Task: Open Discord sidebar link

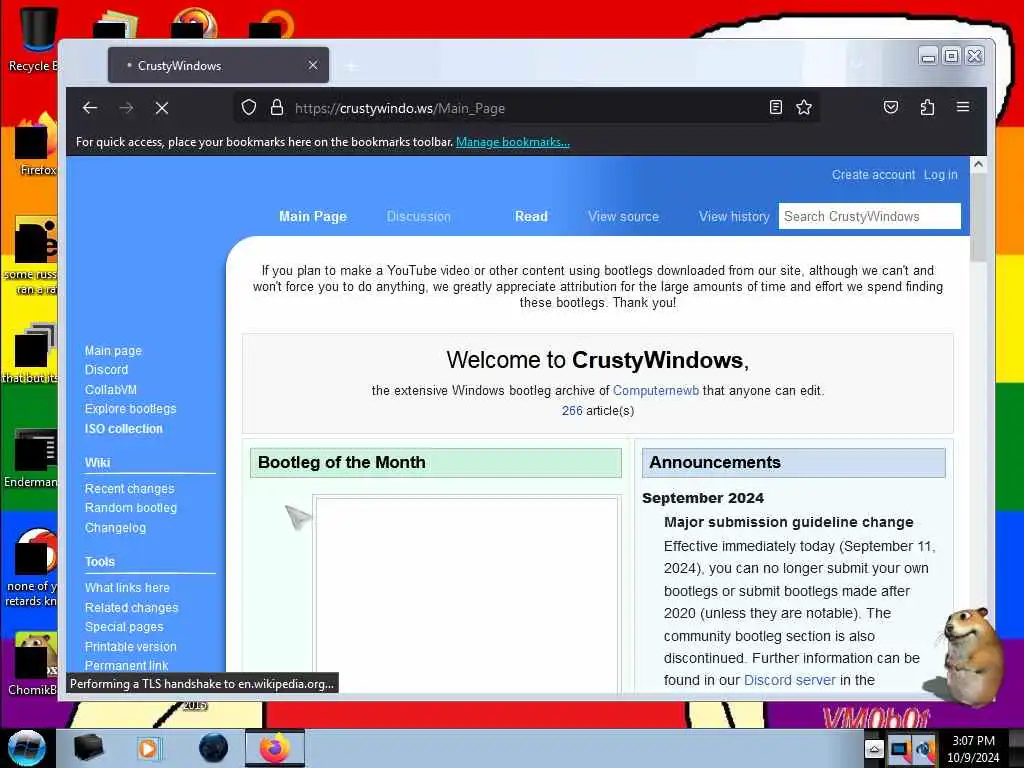Action: click(x=106, y=370)
